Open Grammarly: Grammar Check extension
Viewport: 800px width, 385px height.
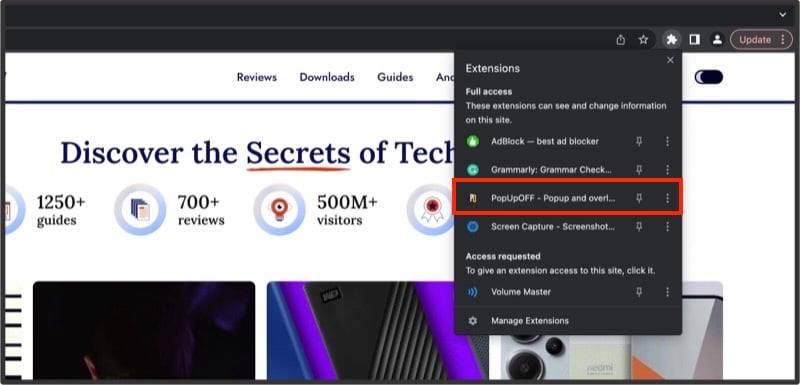click(551, 169)
